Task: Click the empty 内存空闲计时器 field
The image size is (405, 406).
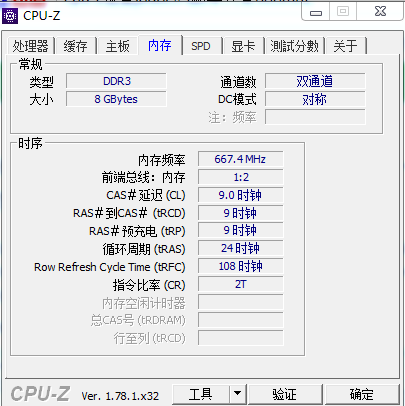Action: (x=240, y=302)
